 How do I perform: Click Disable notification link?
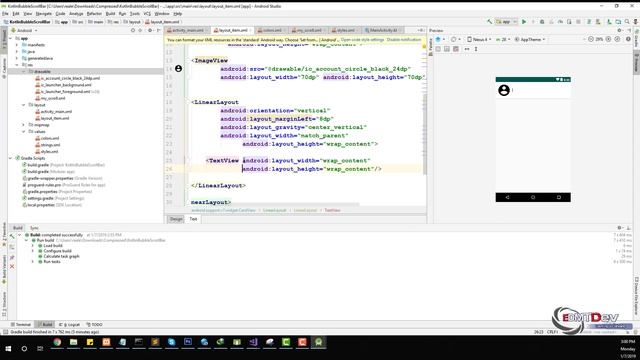click(x=404, y=40)
